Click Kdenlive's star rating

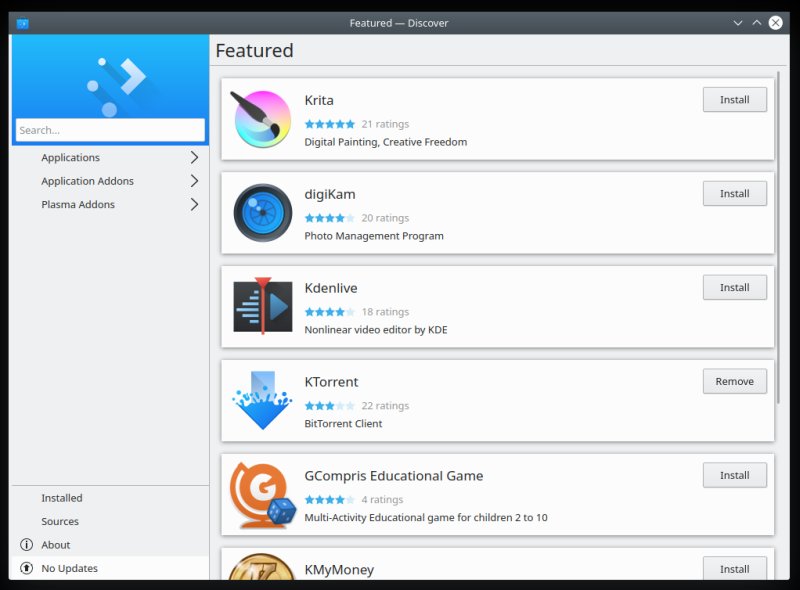click(330, 312)
